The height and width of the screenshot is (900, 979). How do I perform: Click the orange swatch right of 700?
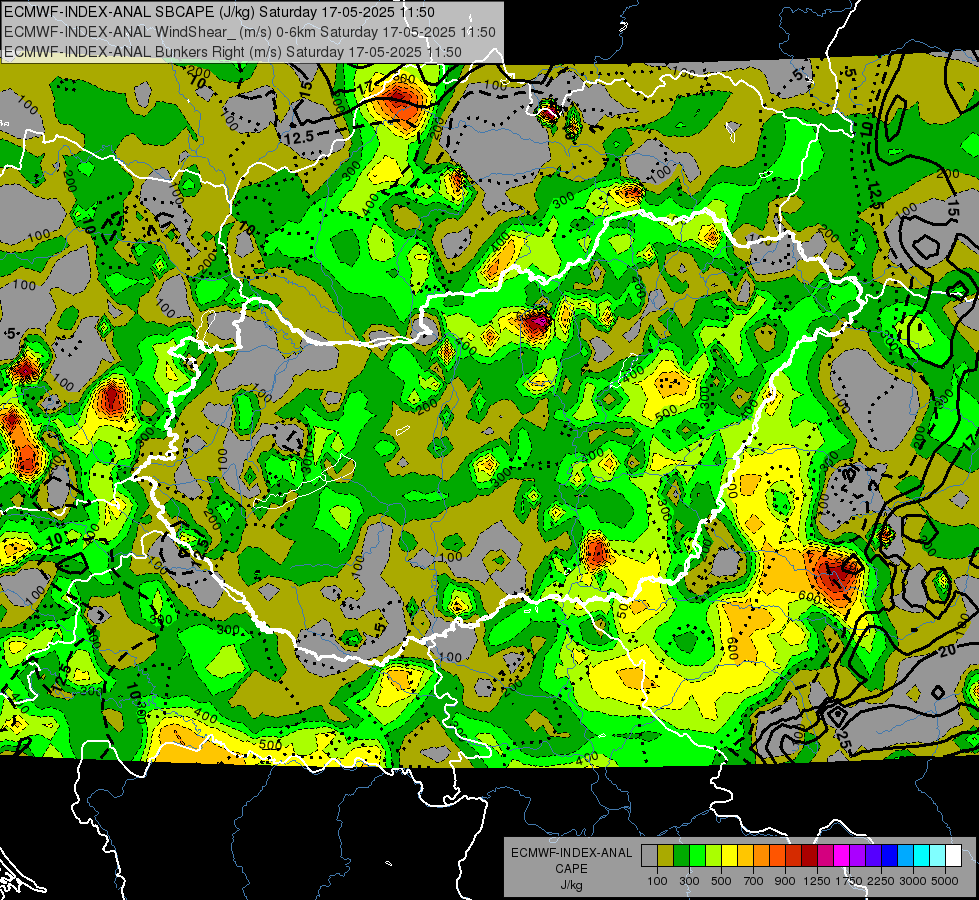[762, 856]
